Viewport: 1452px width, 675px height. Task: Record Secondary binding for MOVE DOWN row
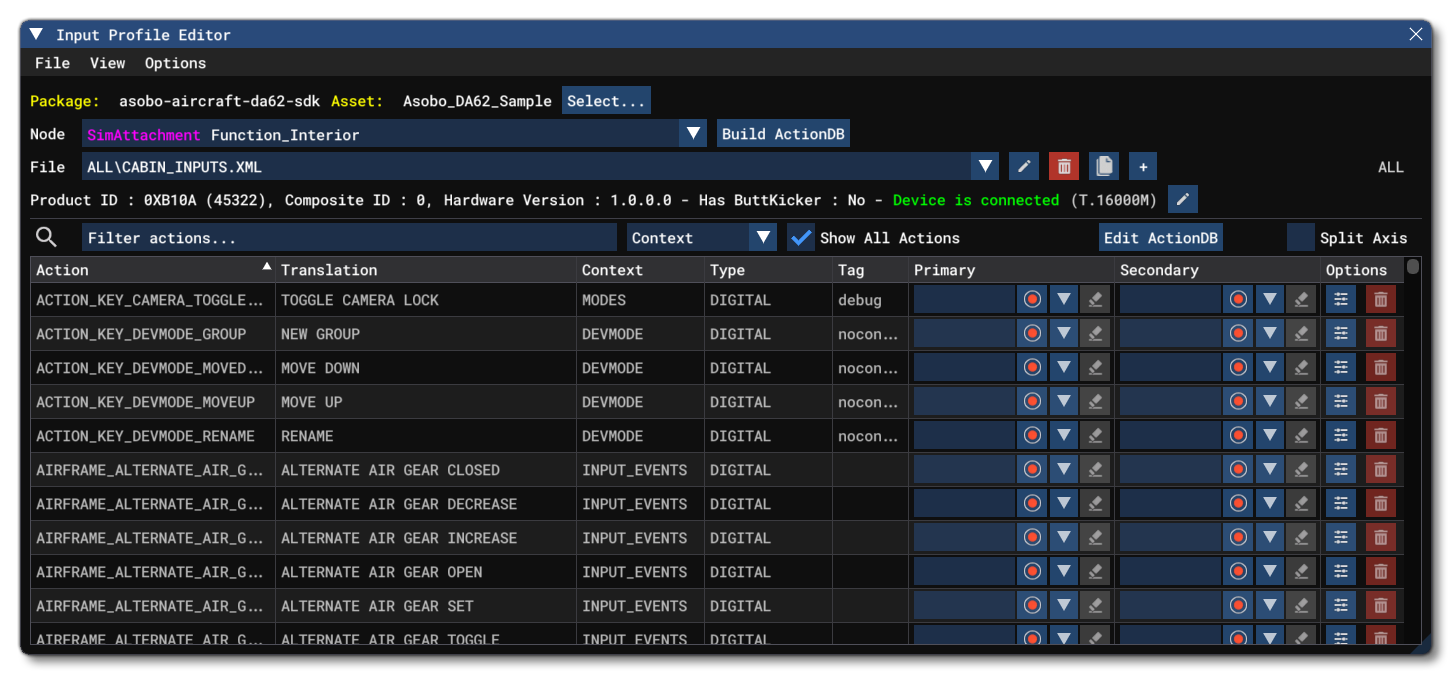tap(1238, 368)
